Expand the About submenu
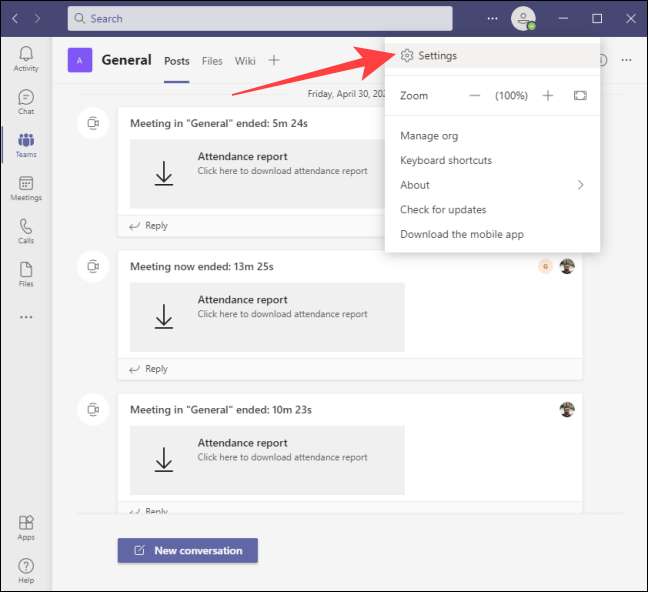The height and width of the screenshot is (592, 648). 492,185
